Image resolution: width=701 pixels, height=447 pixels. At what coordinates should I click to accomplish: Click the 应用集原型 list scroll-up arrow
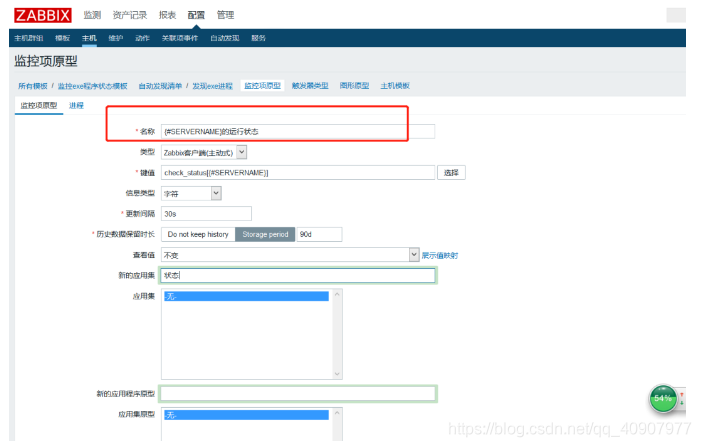(x=338, y=413)
